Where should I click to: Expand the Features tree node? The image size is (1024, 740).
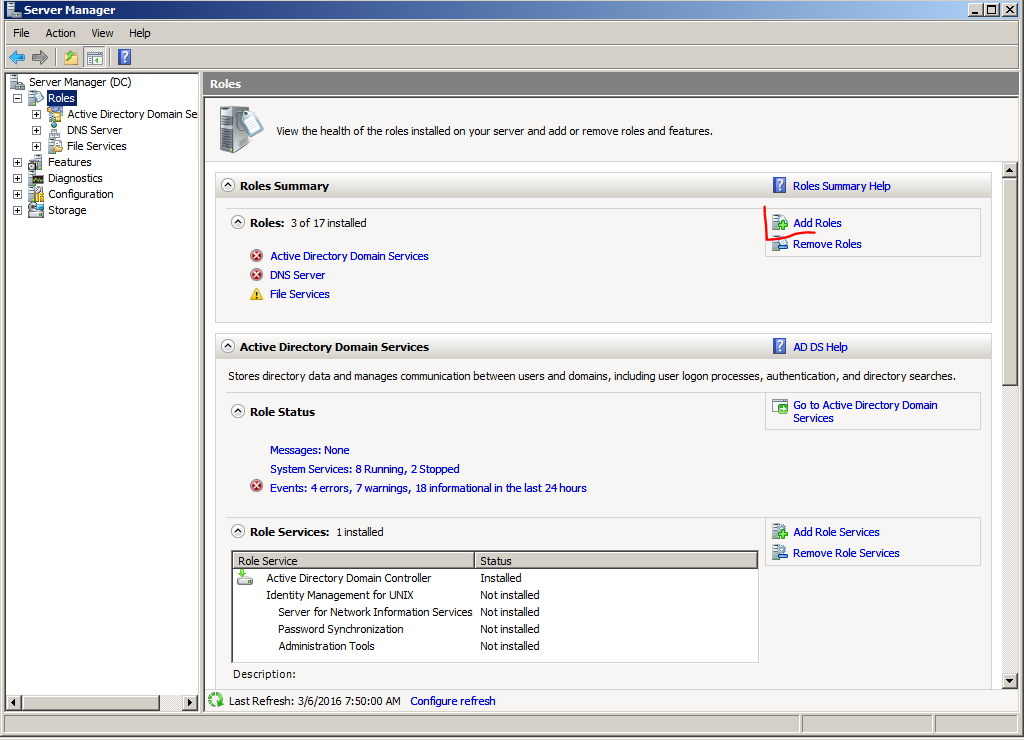coord(18,162)
